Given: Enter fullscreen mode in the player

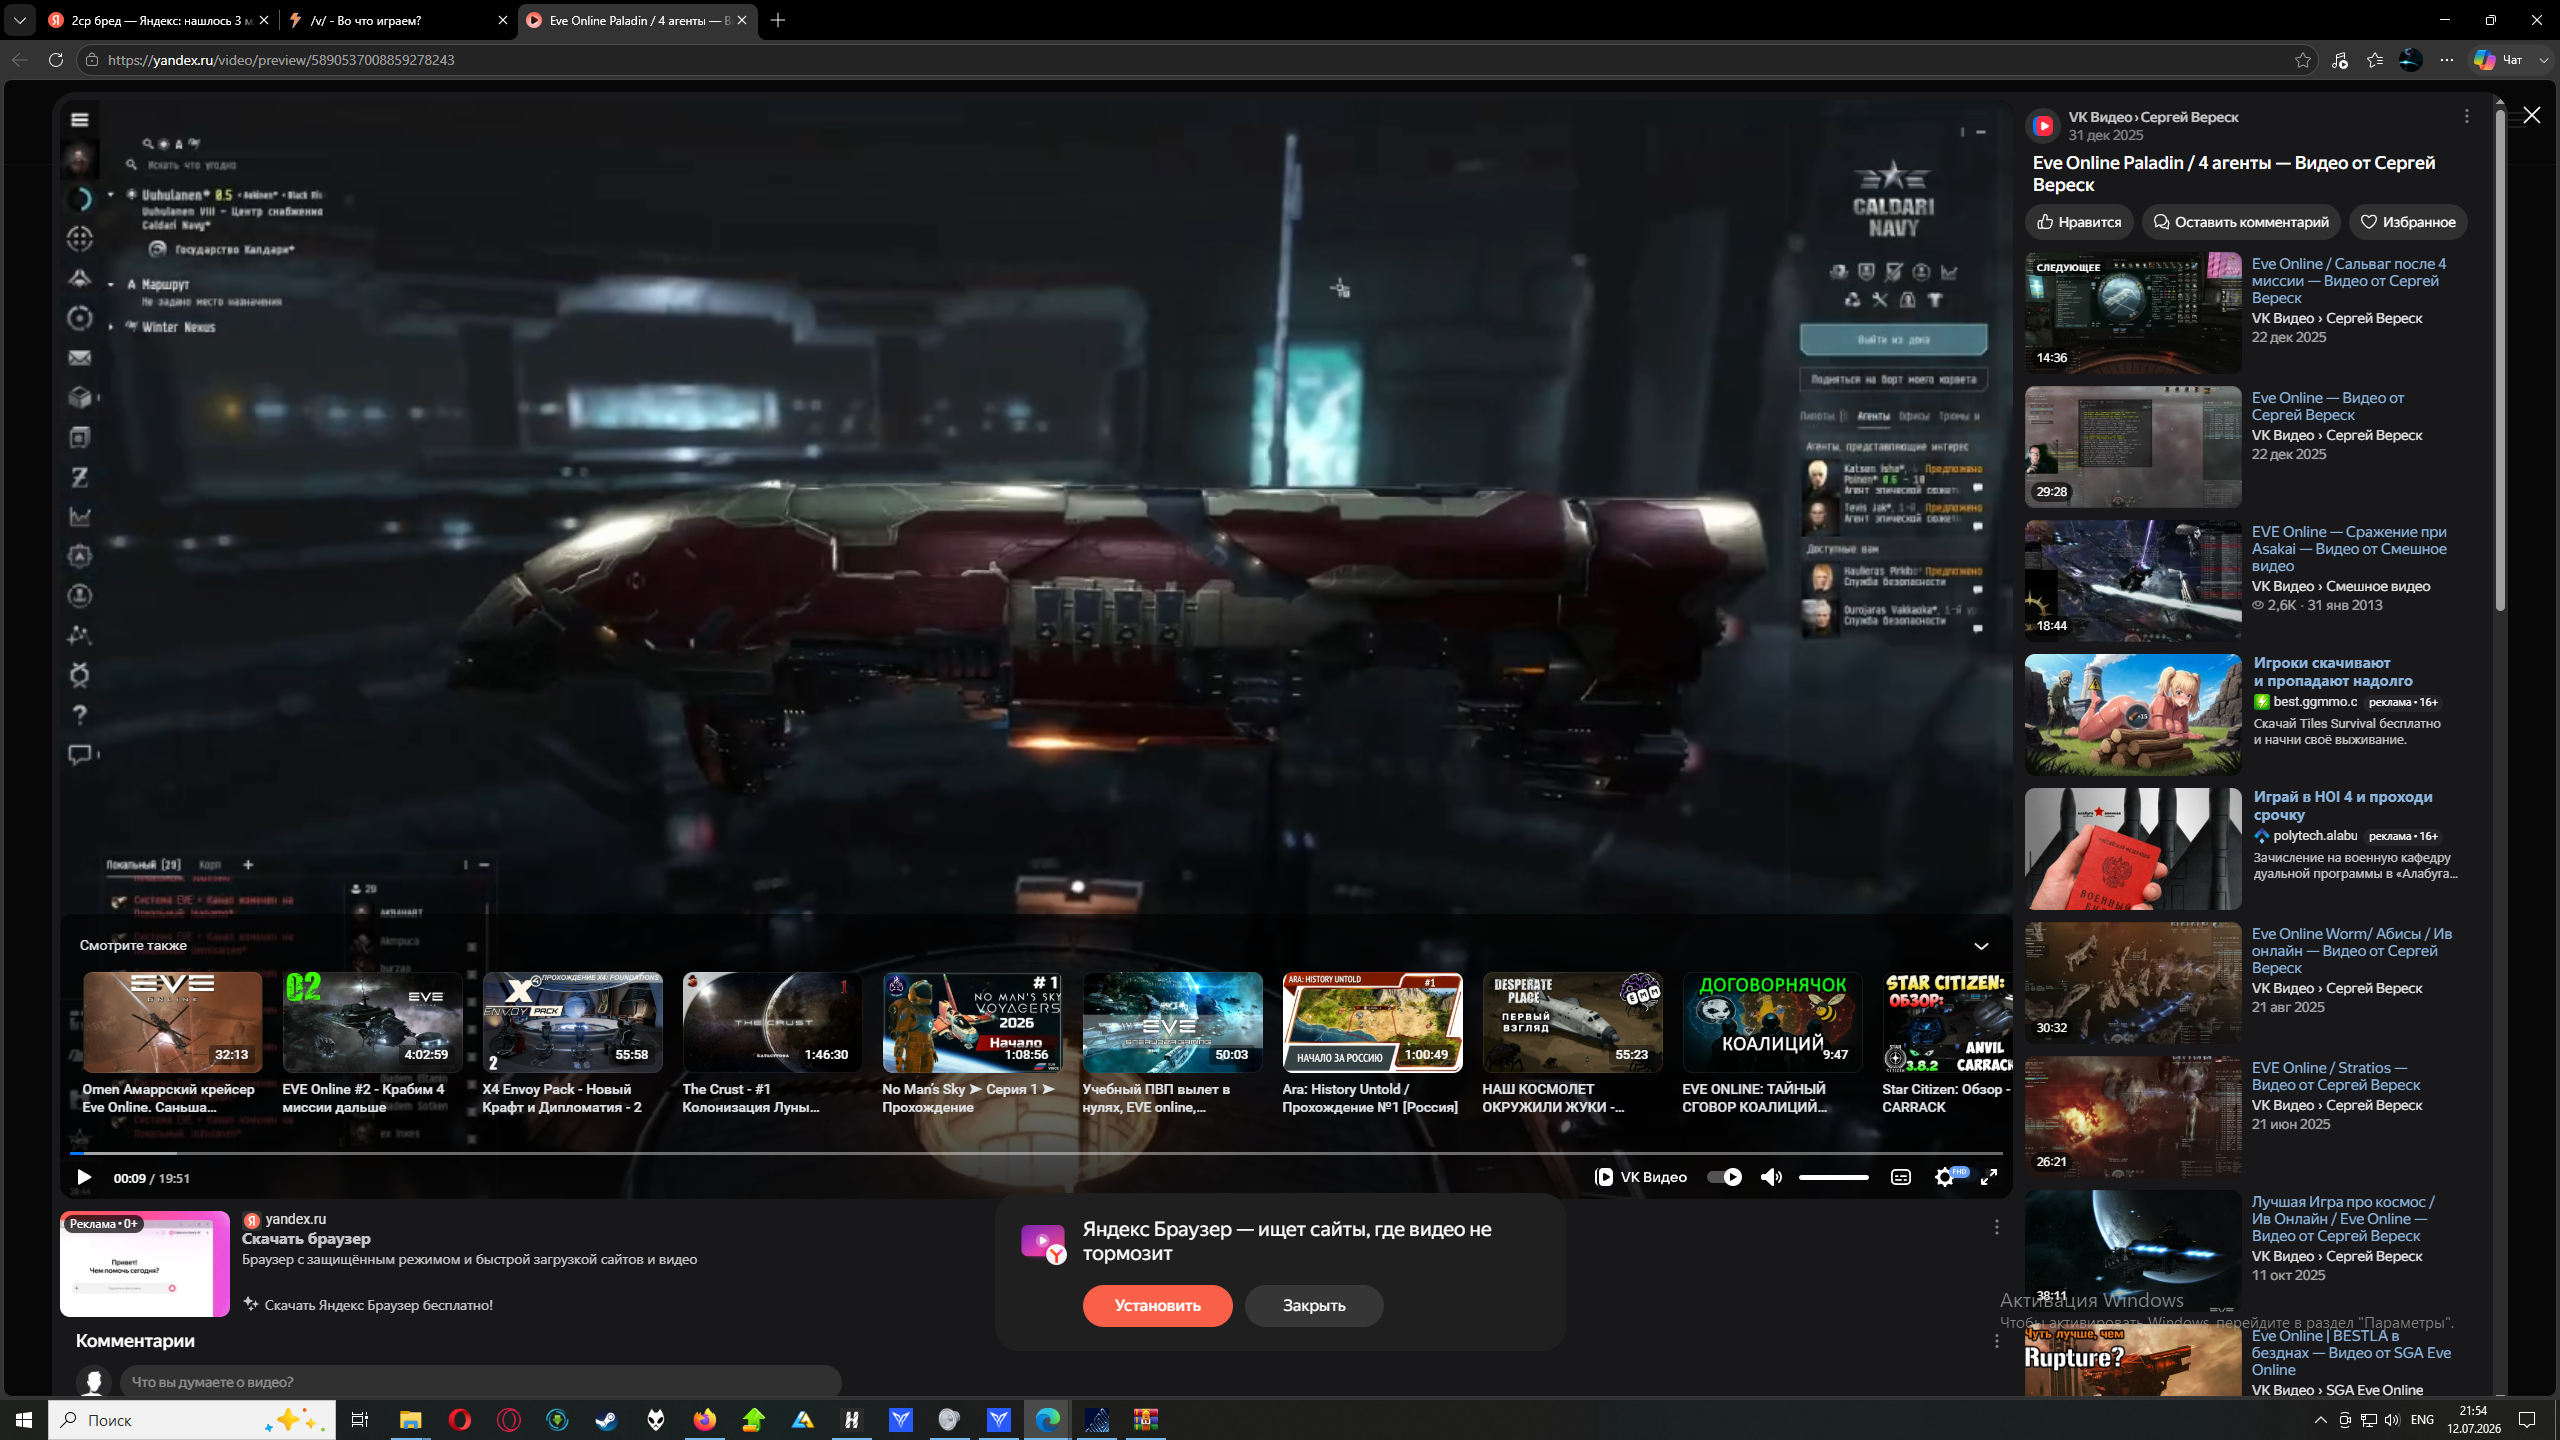Looking at the screenshot, I should [x=1989, y=1177].
